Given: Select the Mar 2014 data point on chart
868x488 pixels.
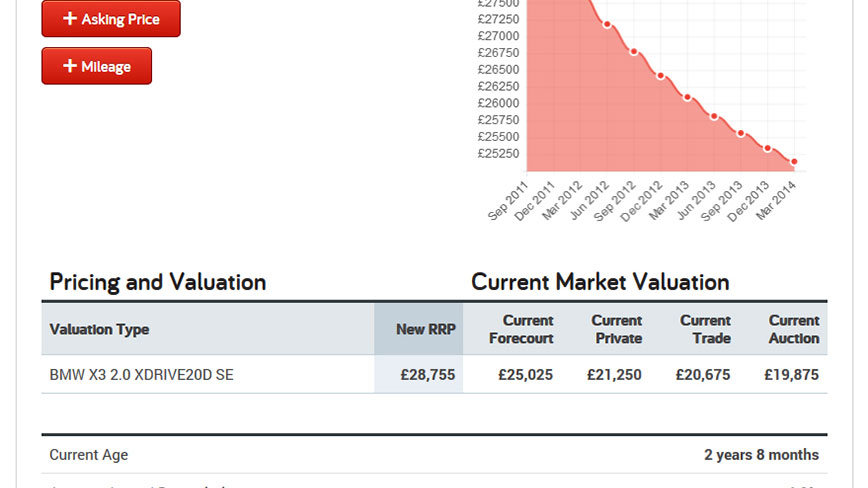Looking at the screenshot, I should click(794, 162).
